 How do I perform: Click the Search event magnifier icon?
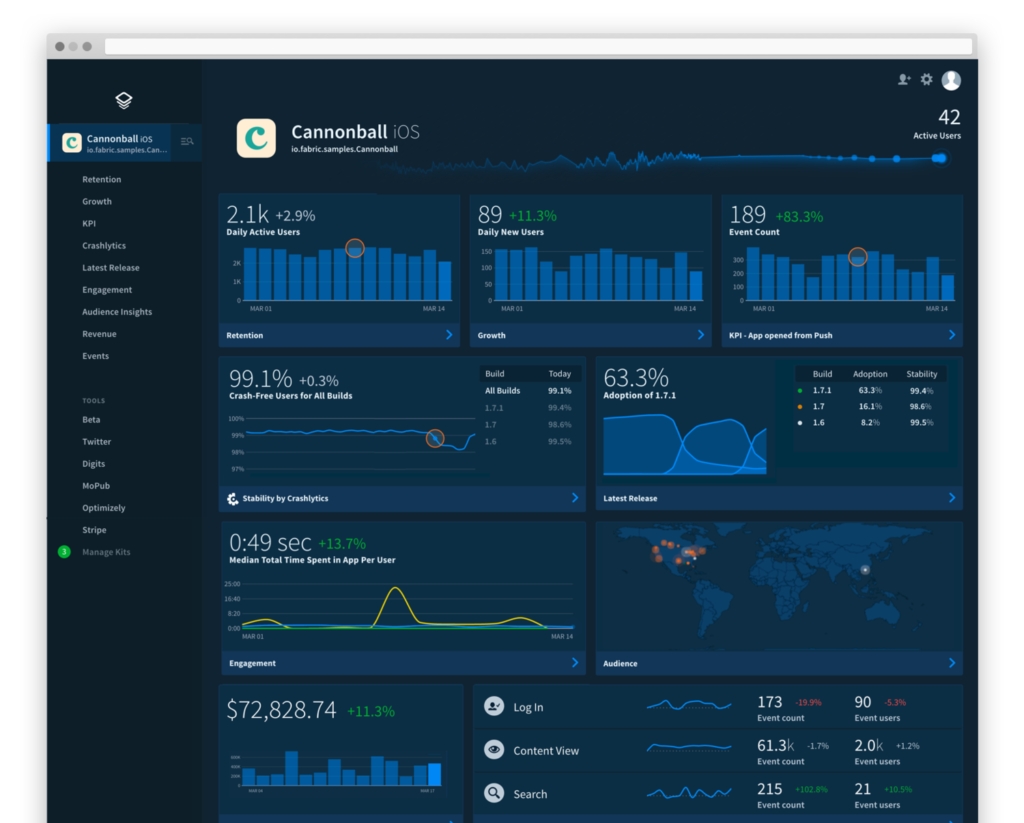tap(494, 794)
